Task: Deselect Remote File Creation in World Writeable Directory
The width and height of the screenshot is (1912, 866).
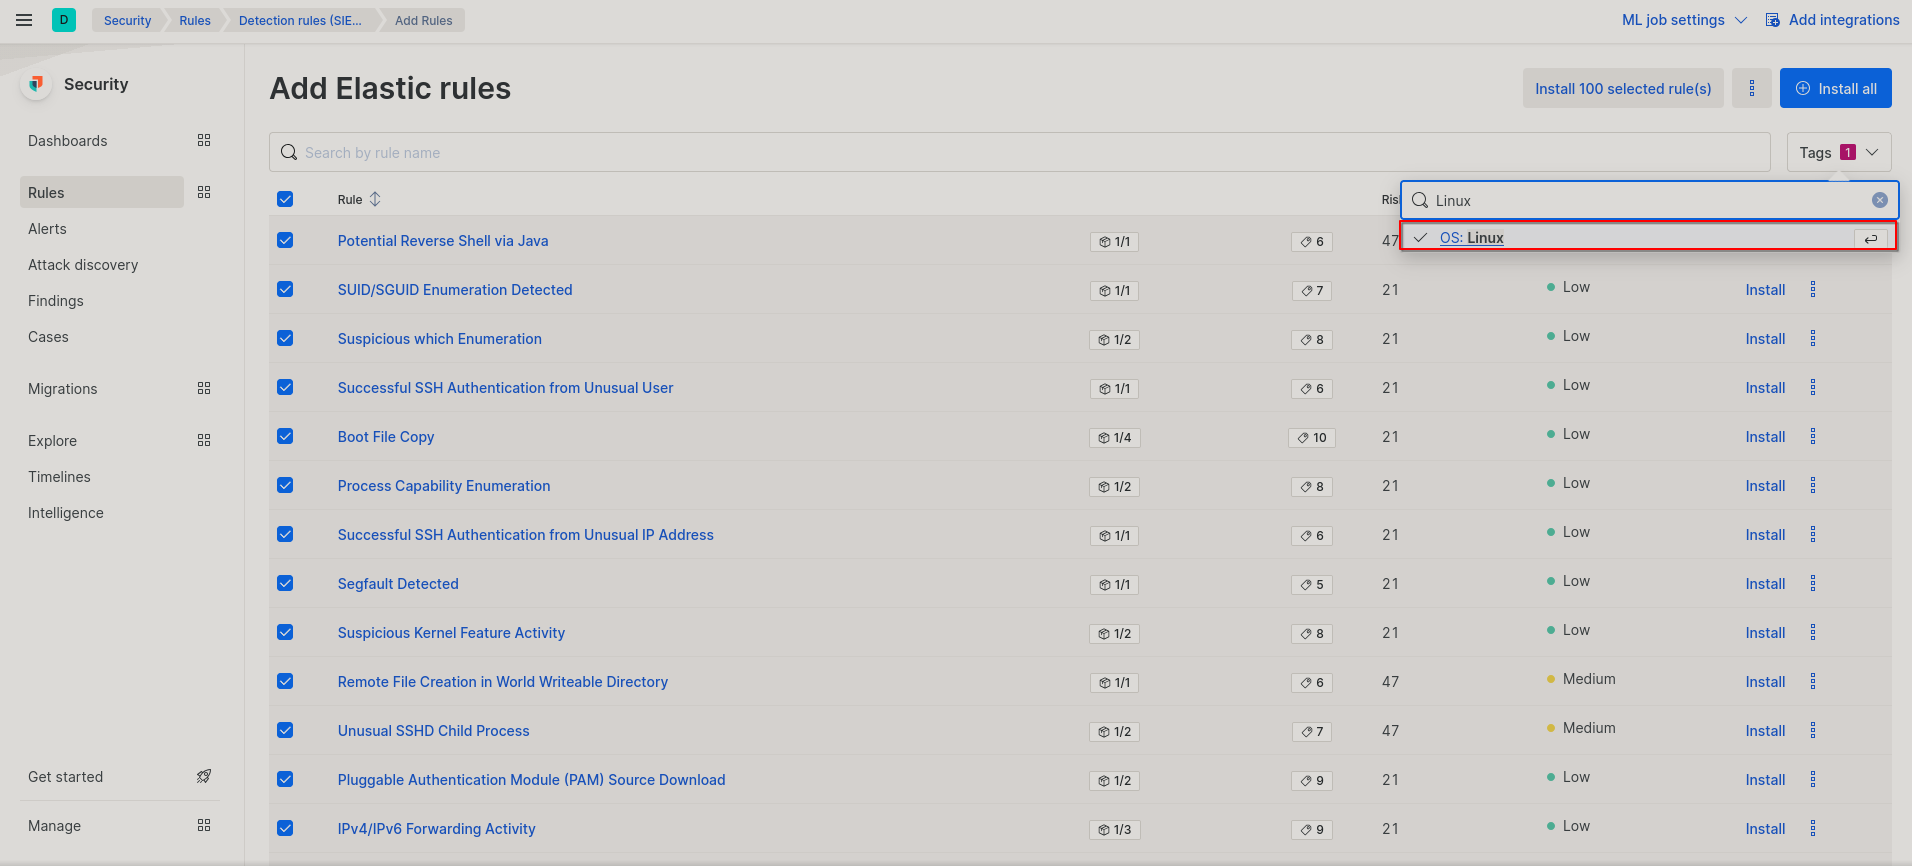Action: coord(285,681)
